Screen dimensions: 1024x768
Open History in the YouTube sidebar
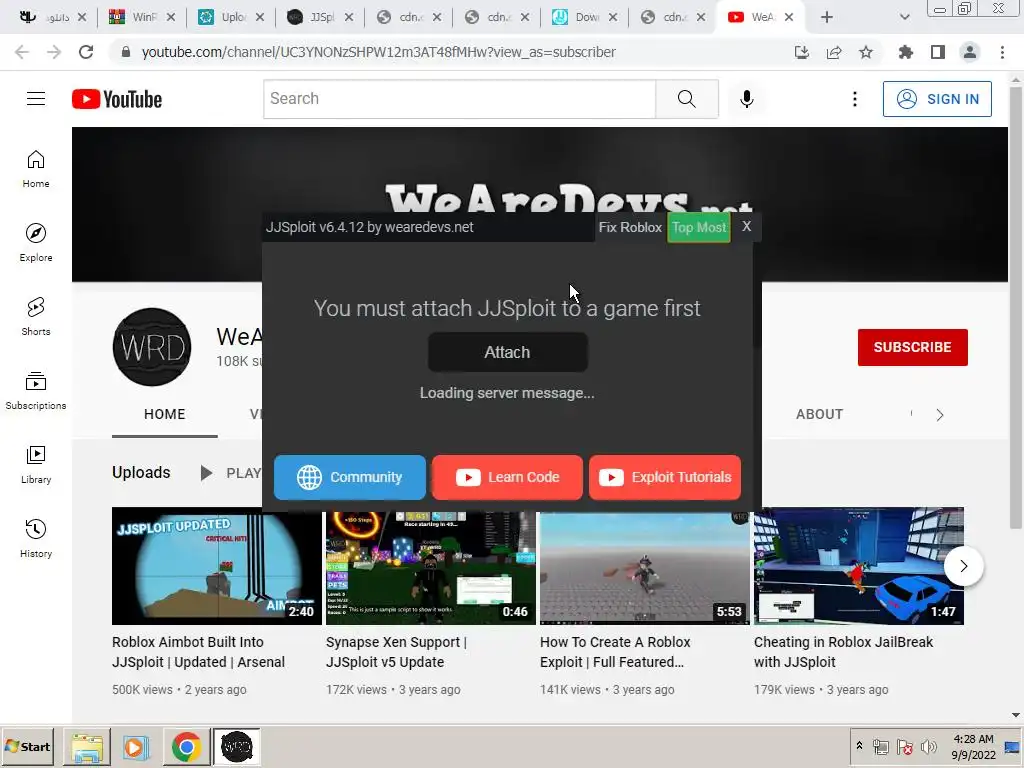click(36, 538)
